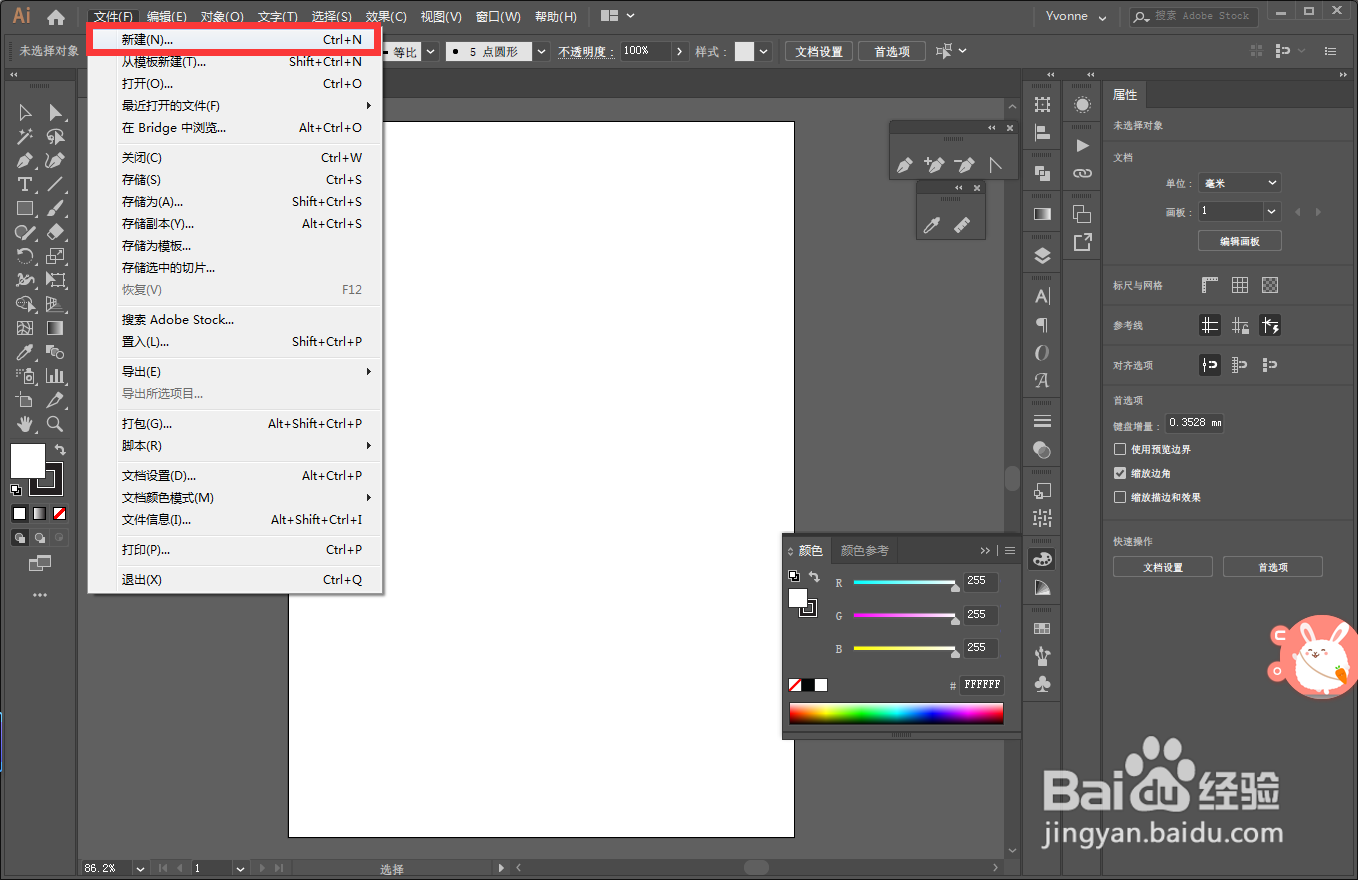Choose the Rectangle tool
The height and width of the screenshot is (880, 1358).
25,208
